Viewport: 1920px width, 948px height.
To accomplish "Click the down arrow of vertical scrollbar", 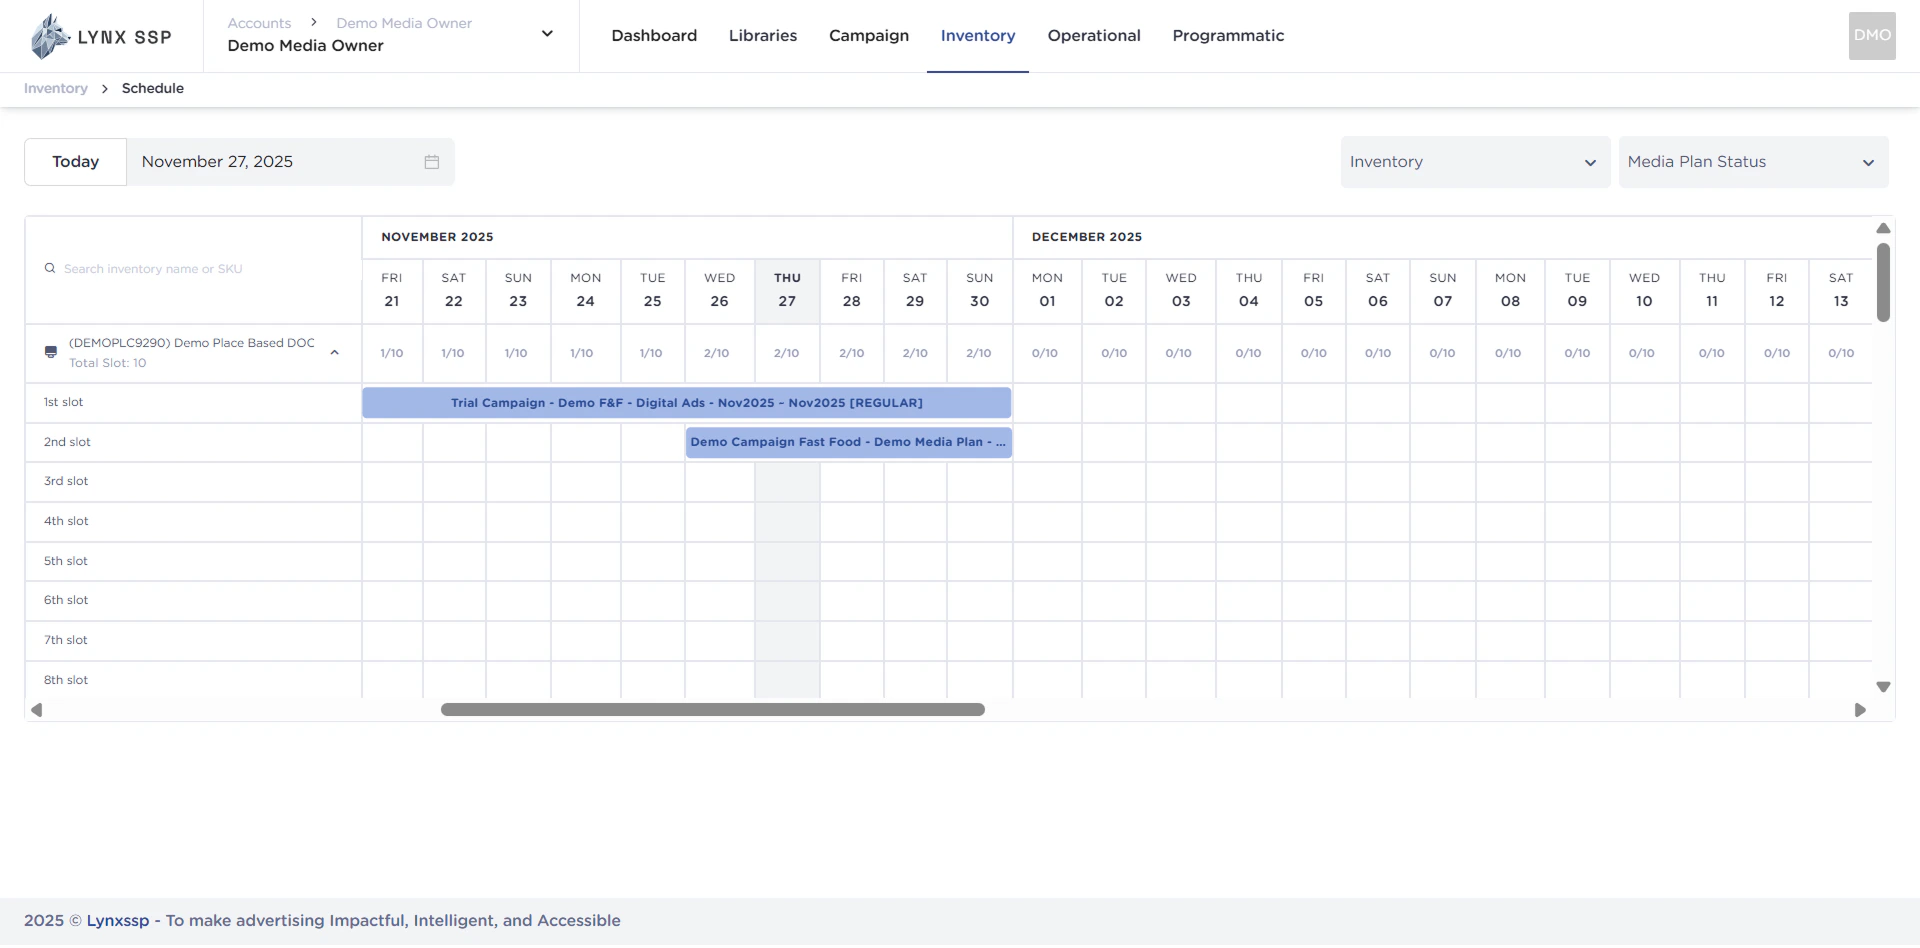I will tap(1883, 687).
